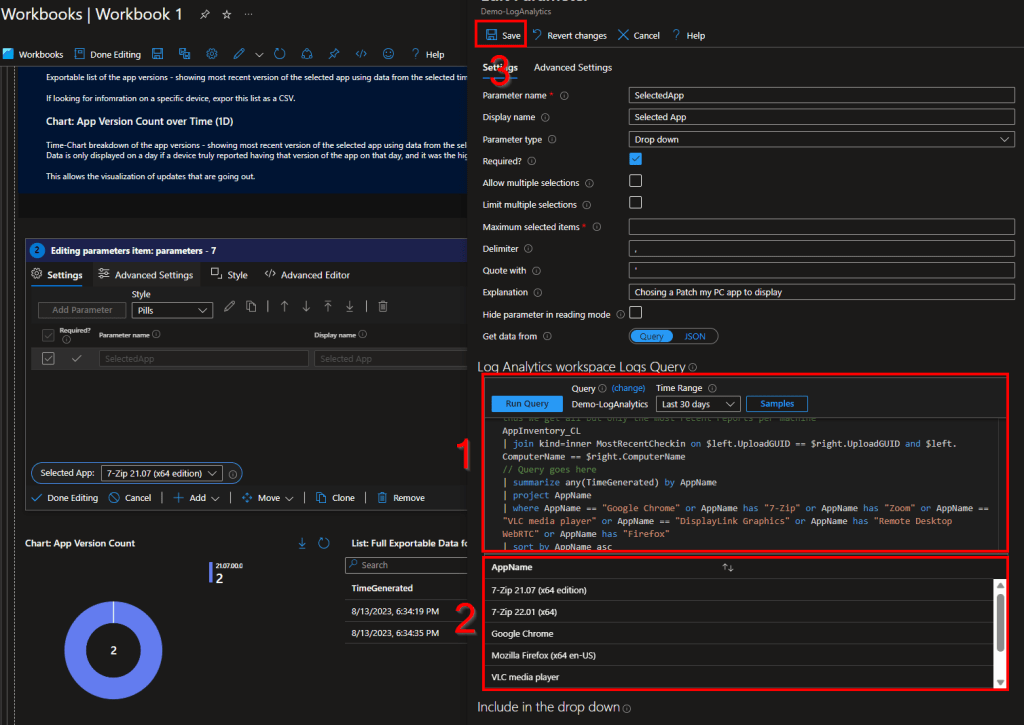Open the Parameter type drop down
Viewport: 1024px width, 725px height.
[821, 139]
